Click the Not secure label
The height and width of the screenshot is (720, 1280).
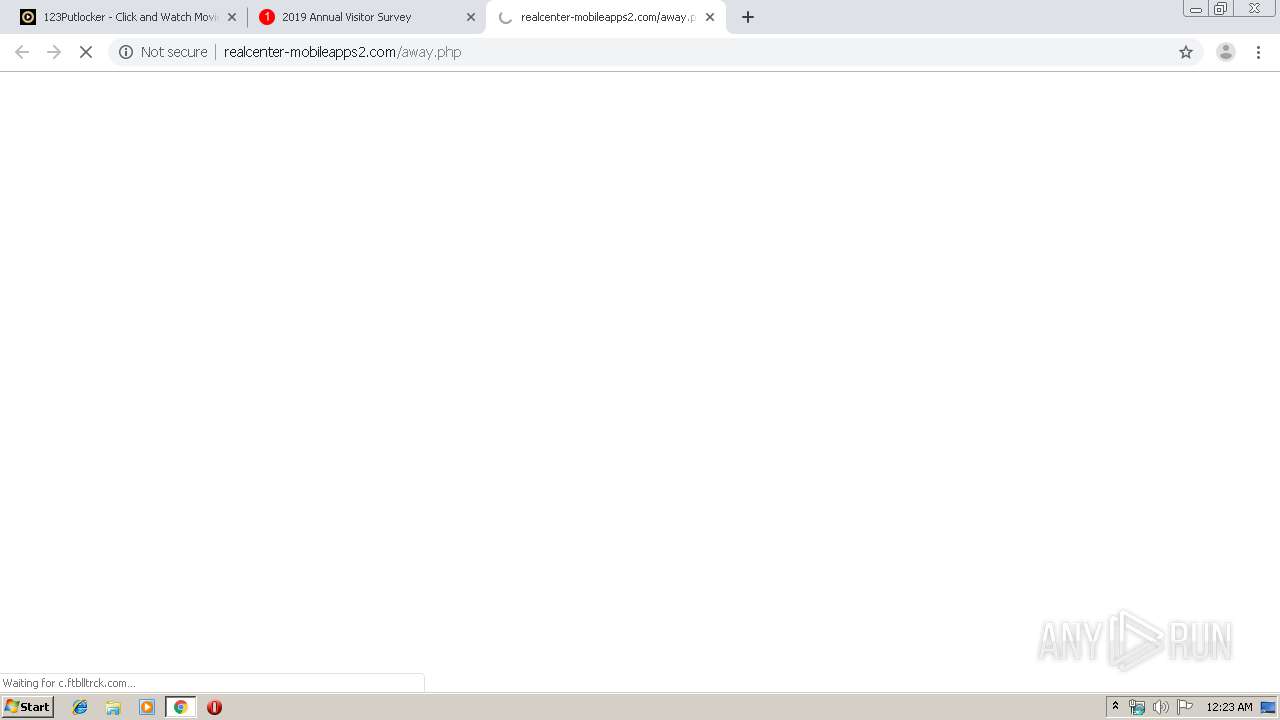[174, 52]
